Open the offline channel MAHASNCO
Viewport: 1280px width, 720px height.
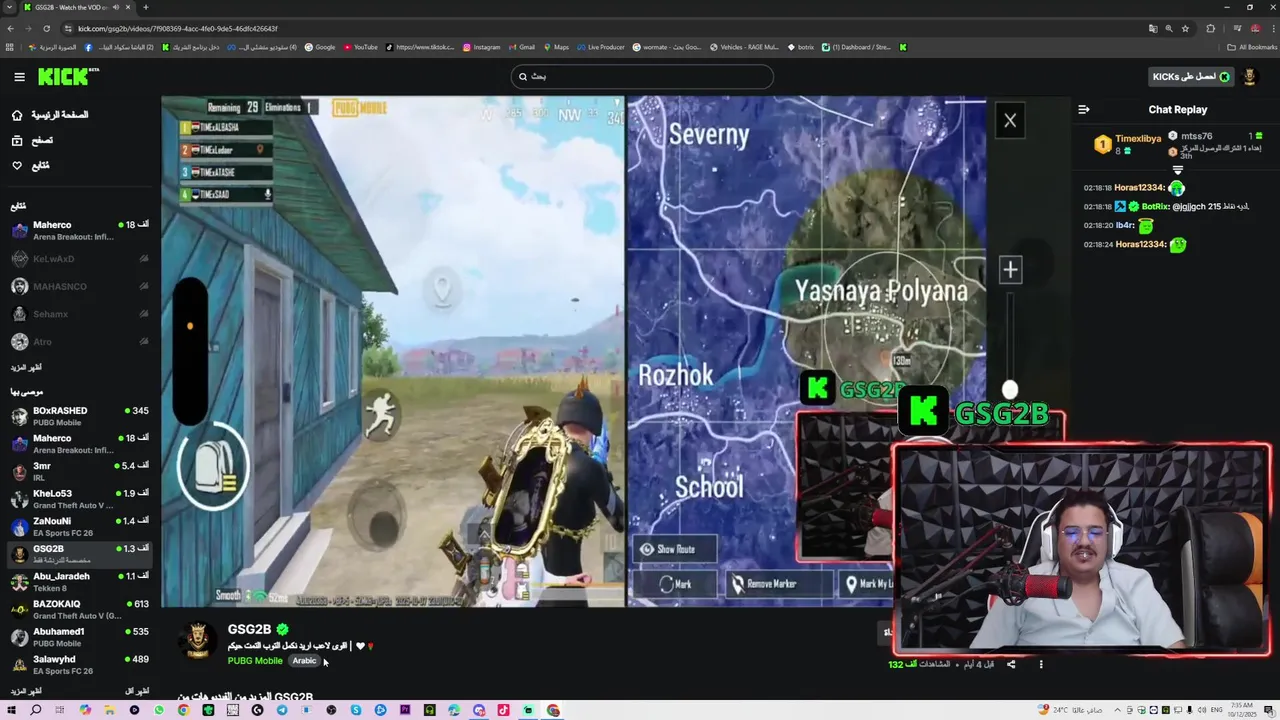point(80,287)
